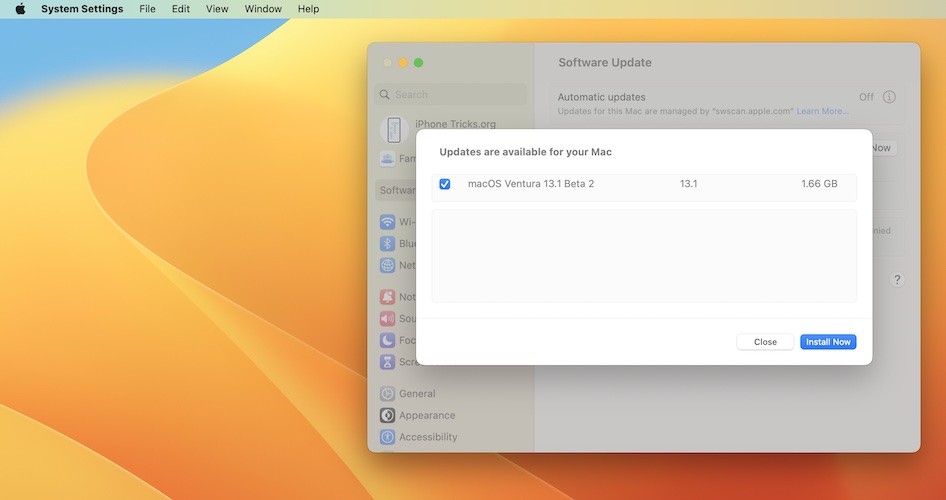Image resolution: width=946 pixels, height=500 pixels.
Task: Click the 1.66 GB size value
Action: [819, 183]
